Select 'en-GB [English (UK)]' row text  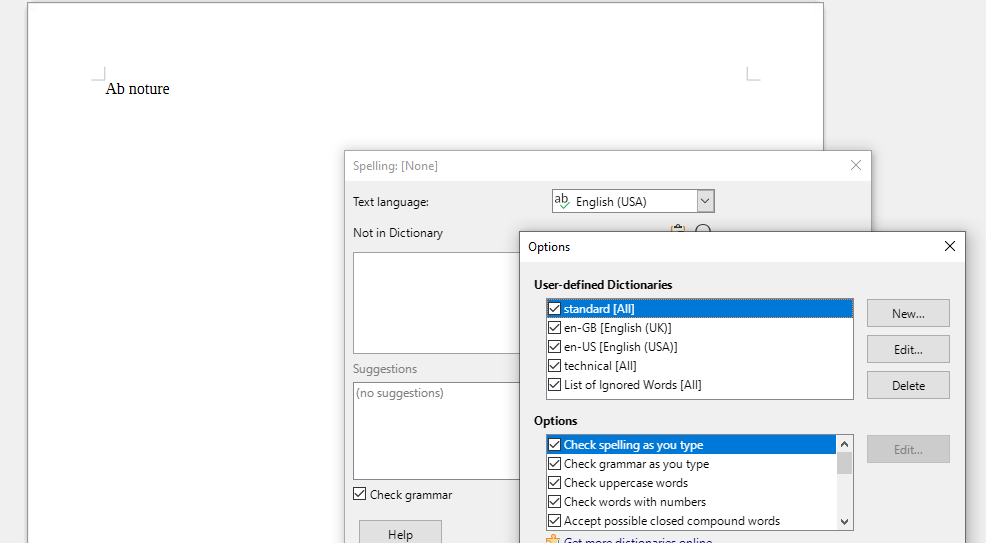click(618, 328)
